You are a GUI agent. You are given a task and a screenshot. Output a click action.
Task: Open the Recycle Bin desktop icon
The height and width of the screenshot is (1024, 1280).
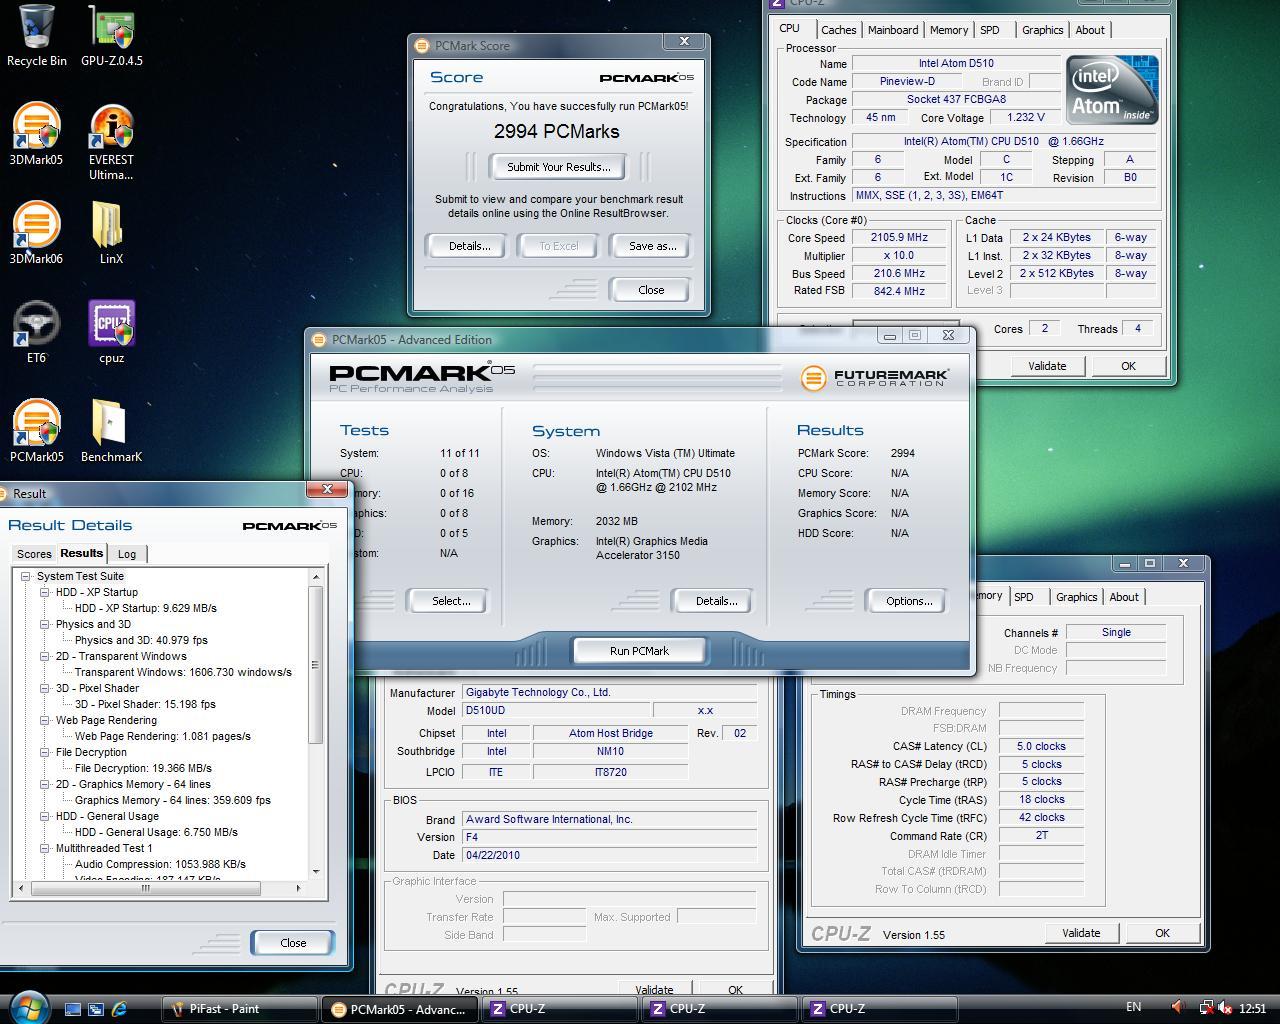click(x=36, y=35)
